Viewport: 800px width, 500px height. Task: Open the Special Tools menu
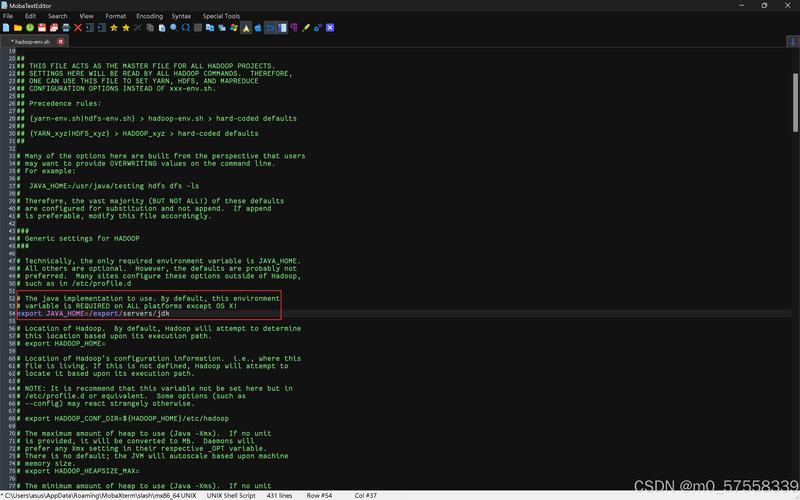[221, 16]
